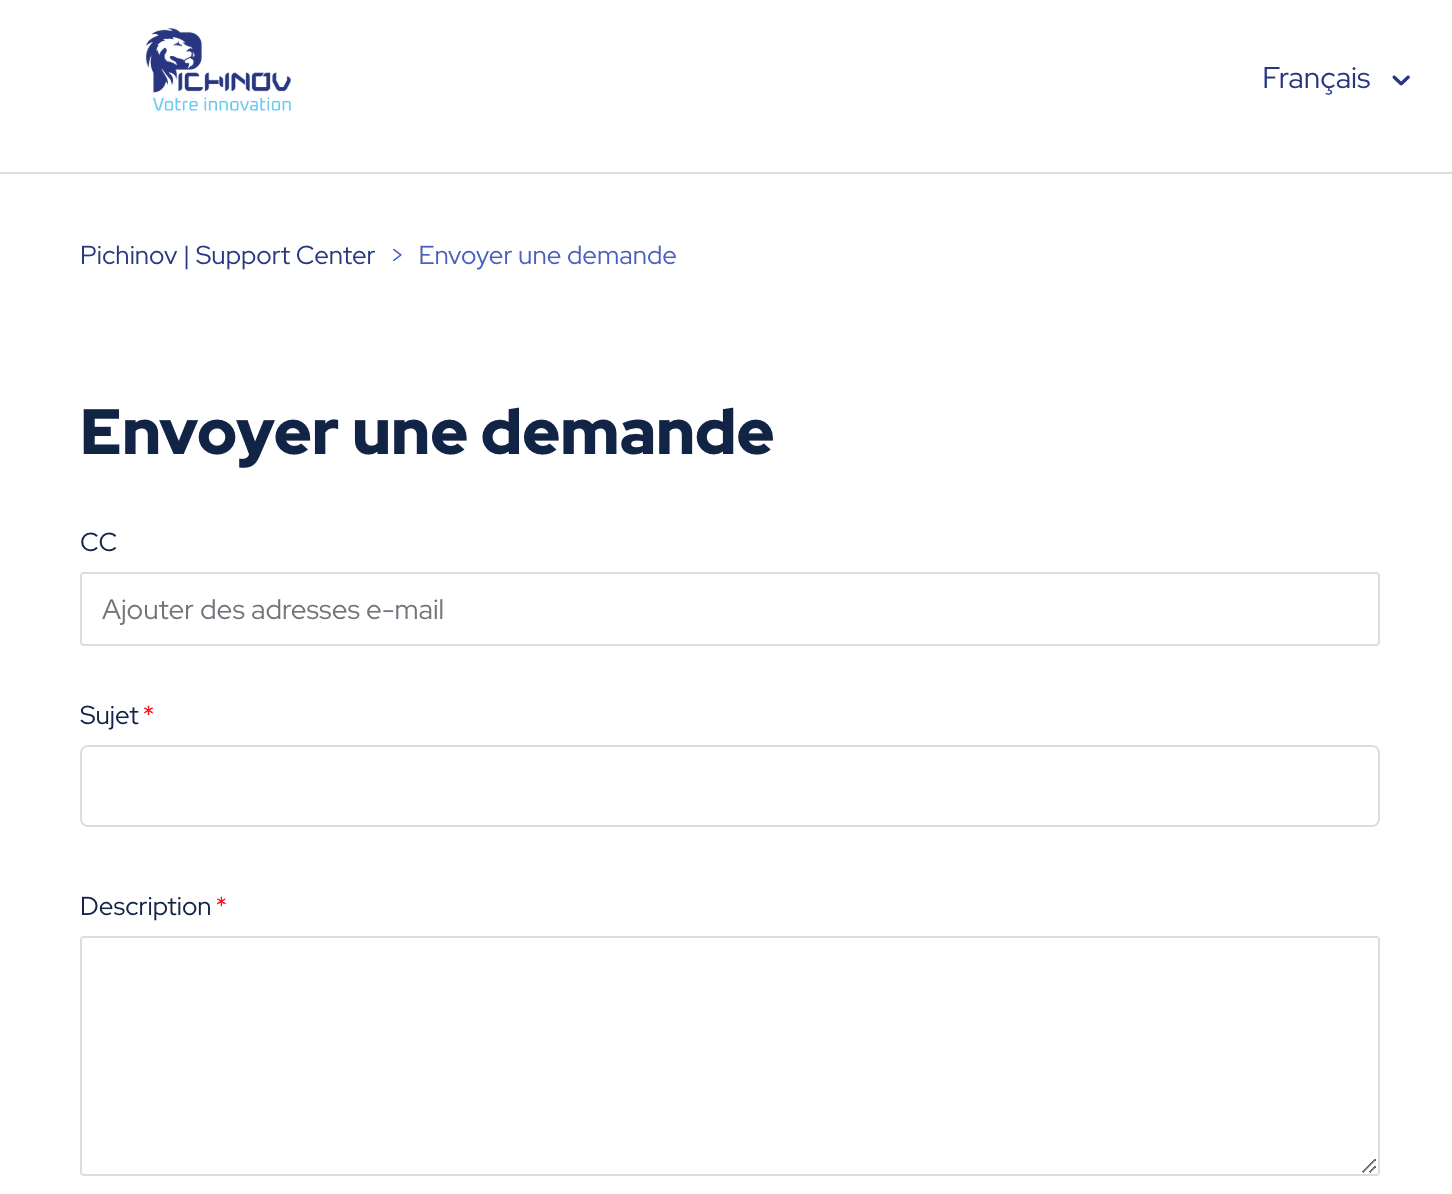Click the chevron next to Français
Viewport: 1452px width, 1194px height.
[1401, 80]
